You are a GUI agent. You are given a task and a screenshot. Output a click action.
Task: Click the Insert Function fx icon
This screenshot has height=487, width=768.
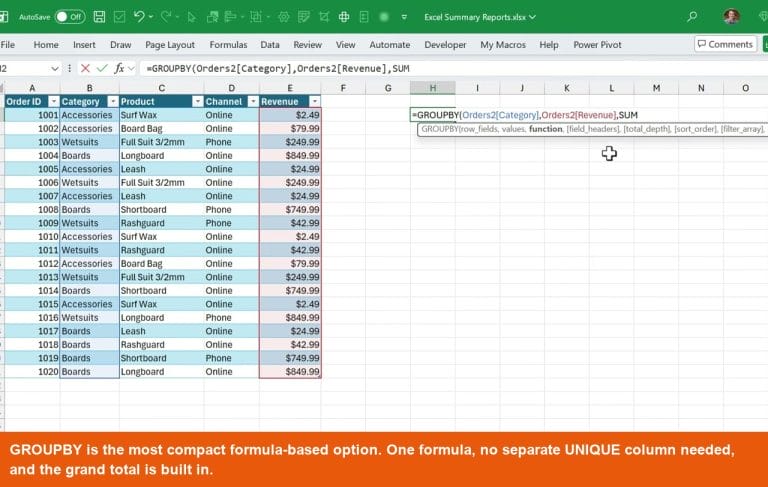click(119, 69)
